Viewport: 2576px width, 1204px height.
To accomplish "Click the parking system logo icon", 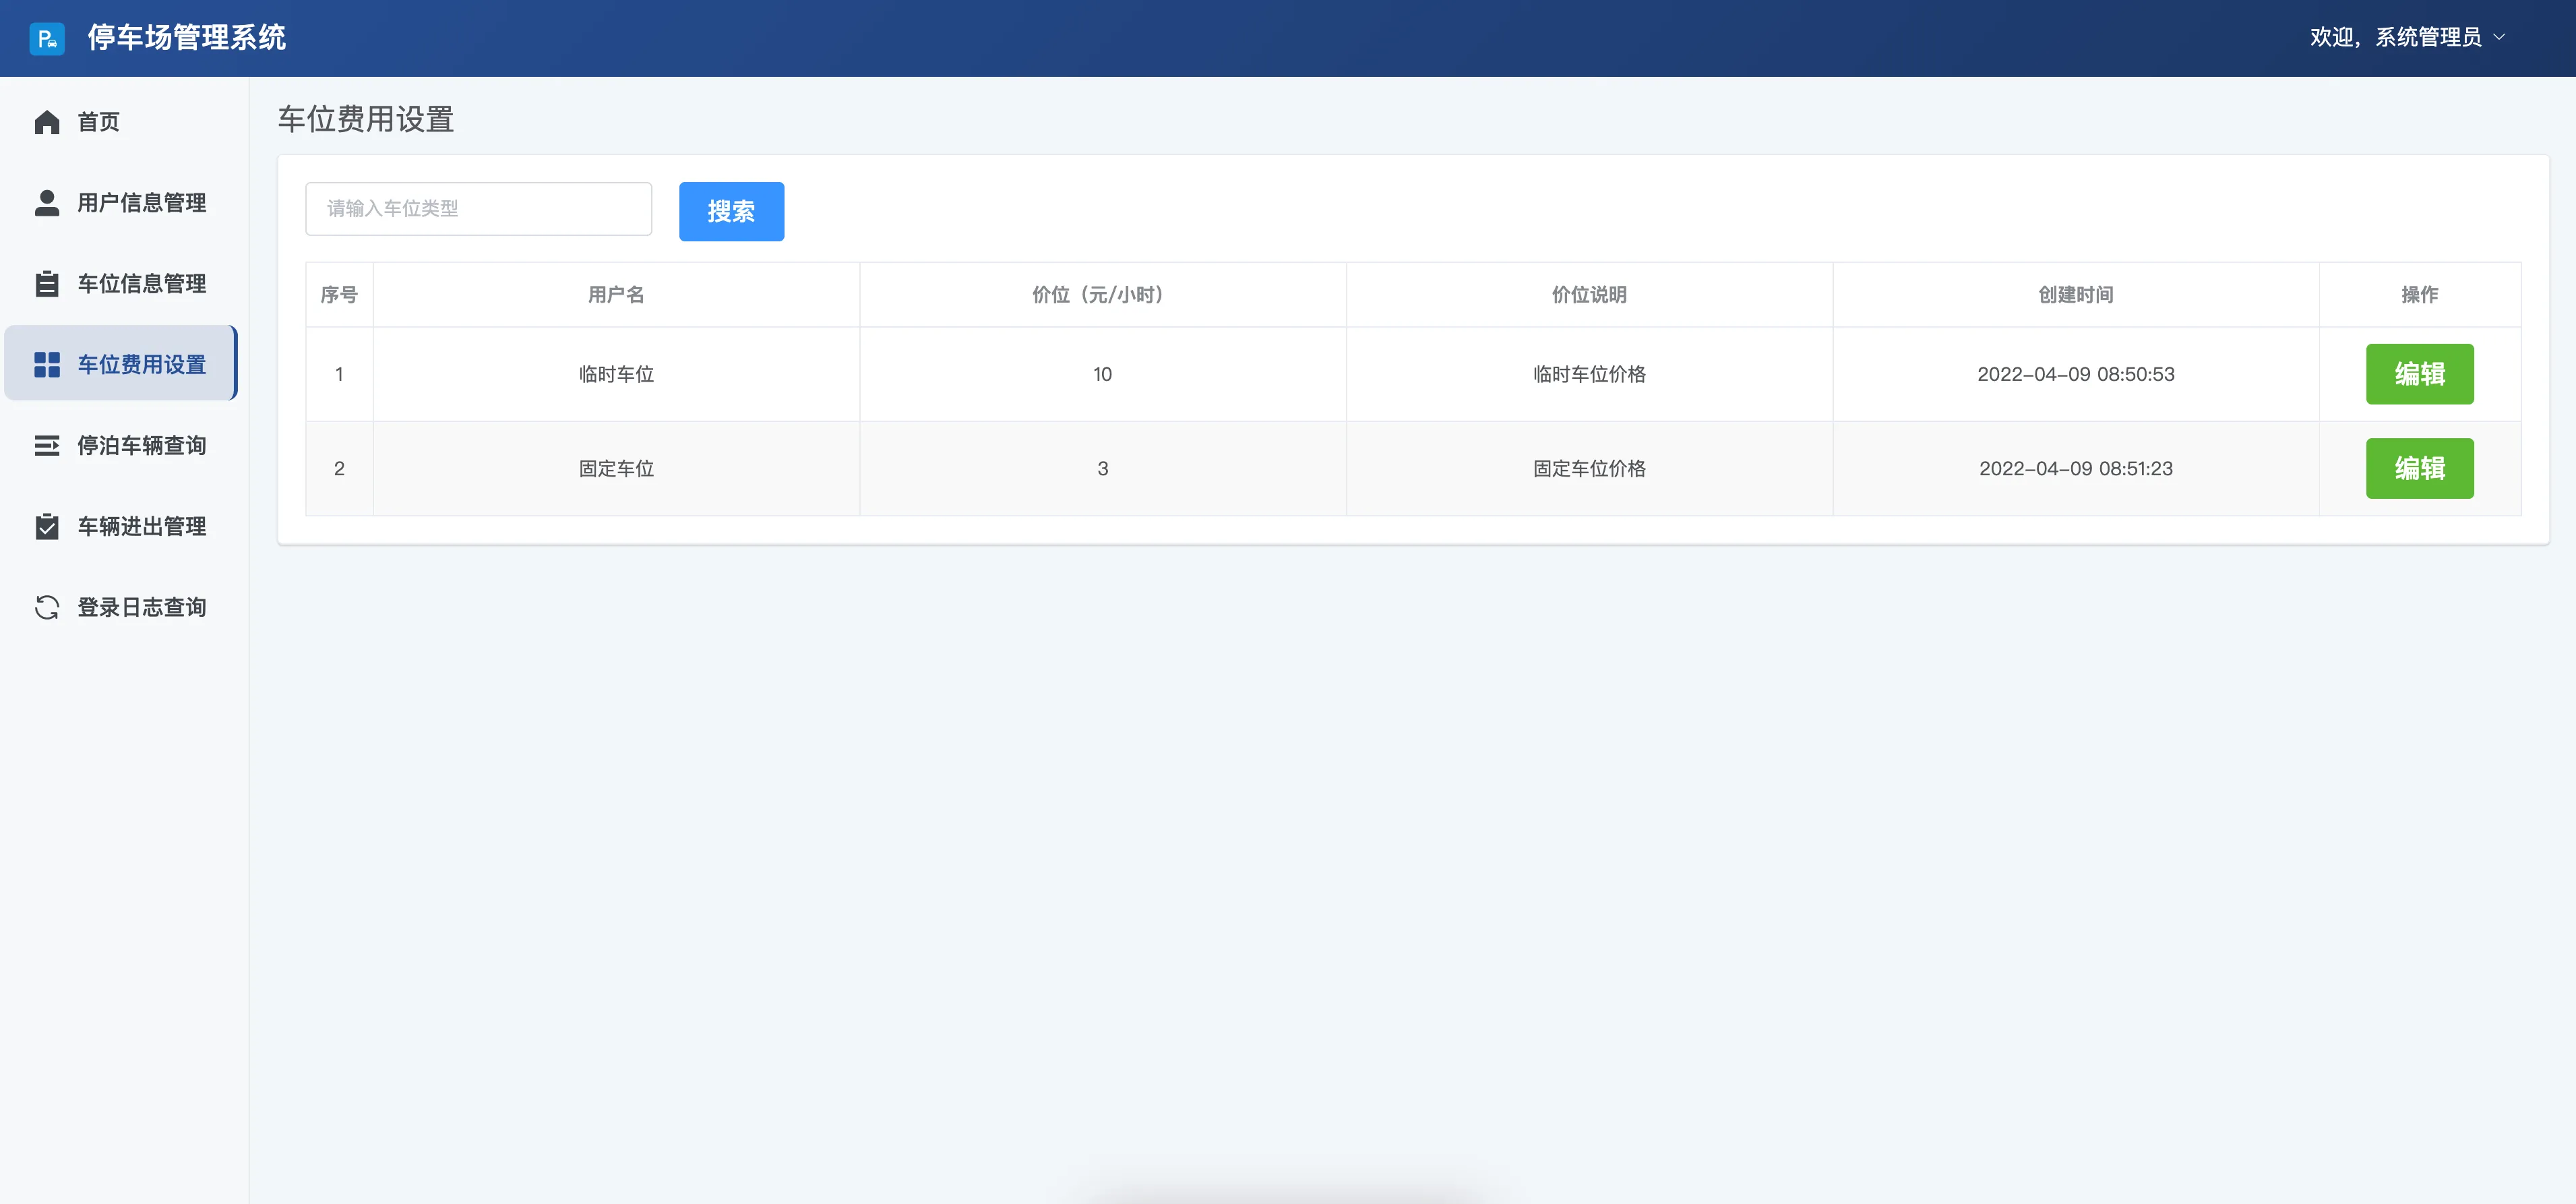I will (x=46, y=38).
